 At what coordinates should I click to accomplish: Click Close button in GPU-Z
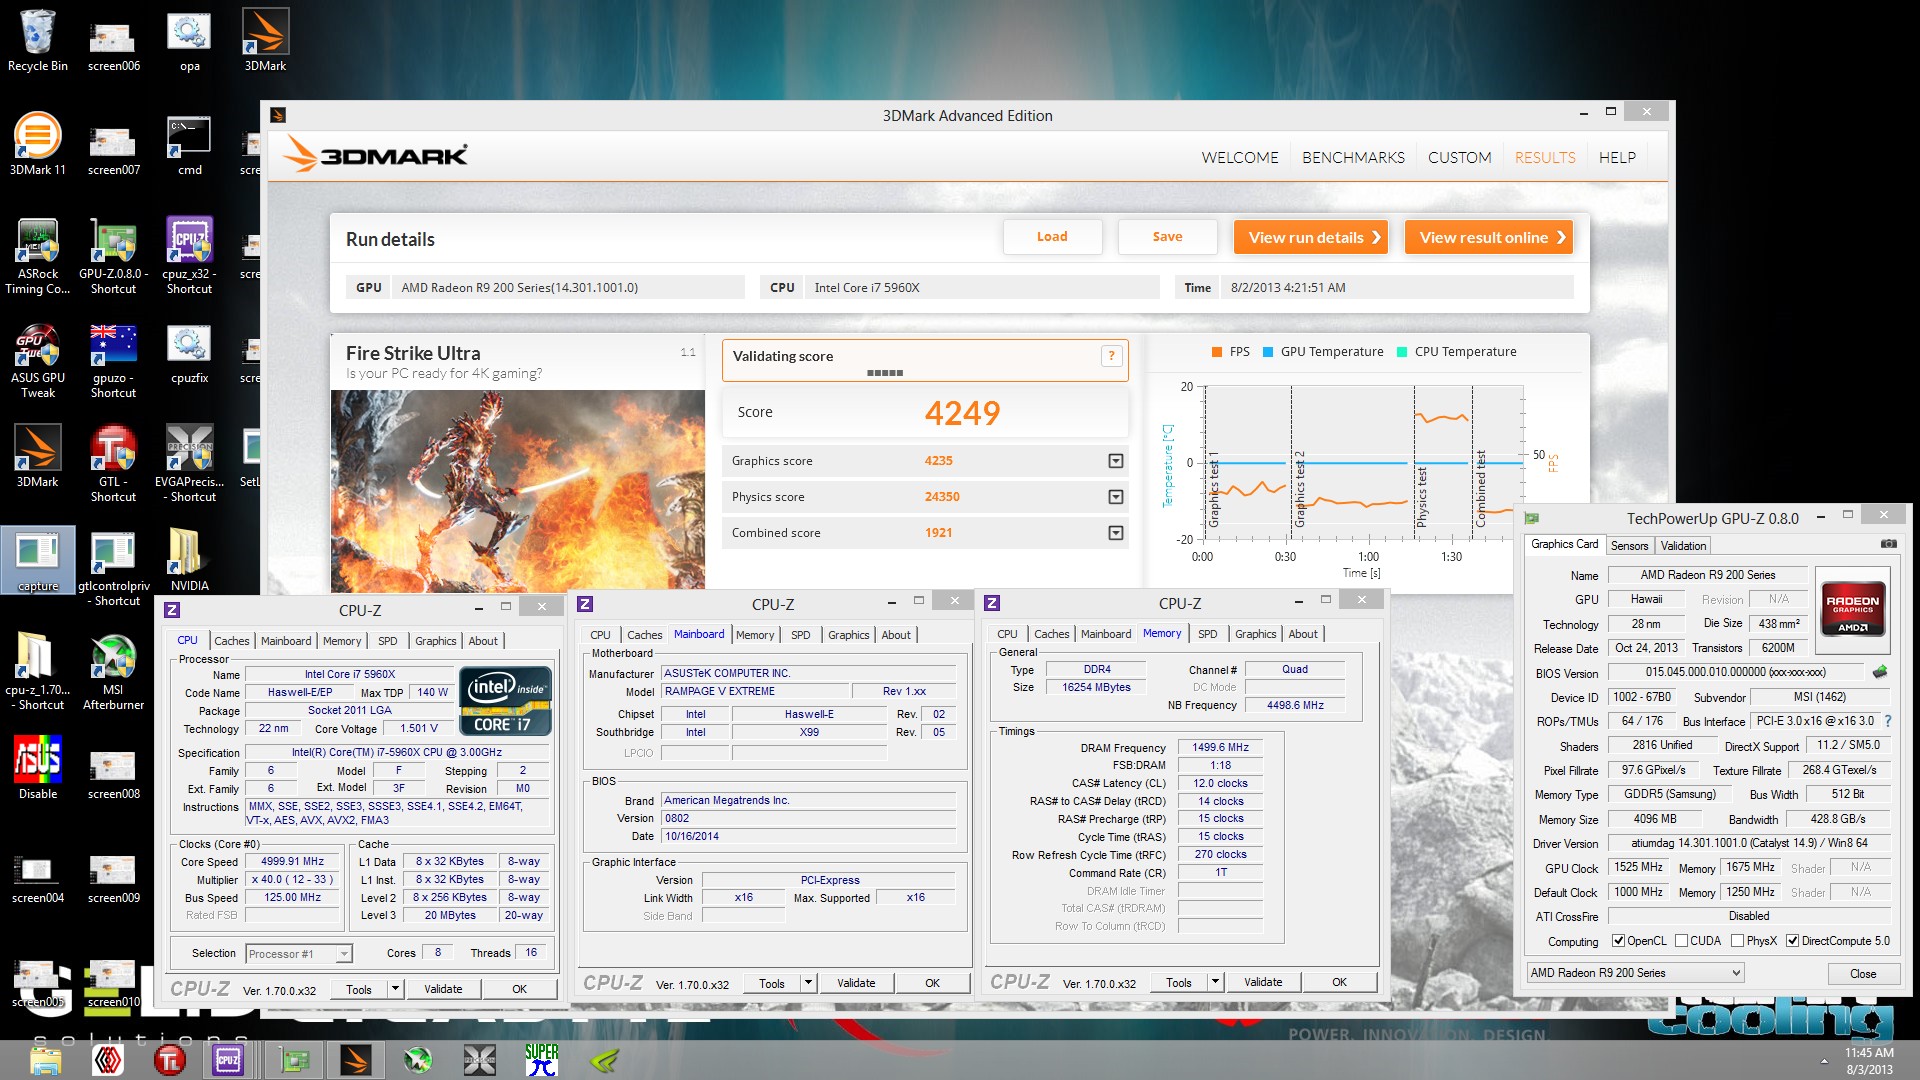[x=1862, y=974]
